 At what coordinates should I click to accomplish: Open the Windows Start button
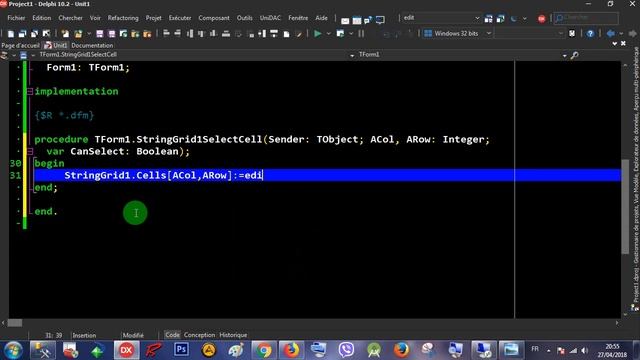(13, 350)
